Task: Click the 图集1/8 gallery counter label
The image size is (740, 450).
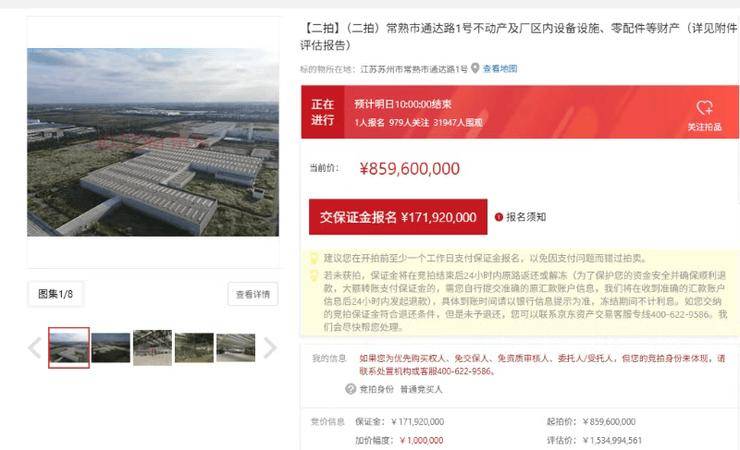Action: 56,294
